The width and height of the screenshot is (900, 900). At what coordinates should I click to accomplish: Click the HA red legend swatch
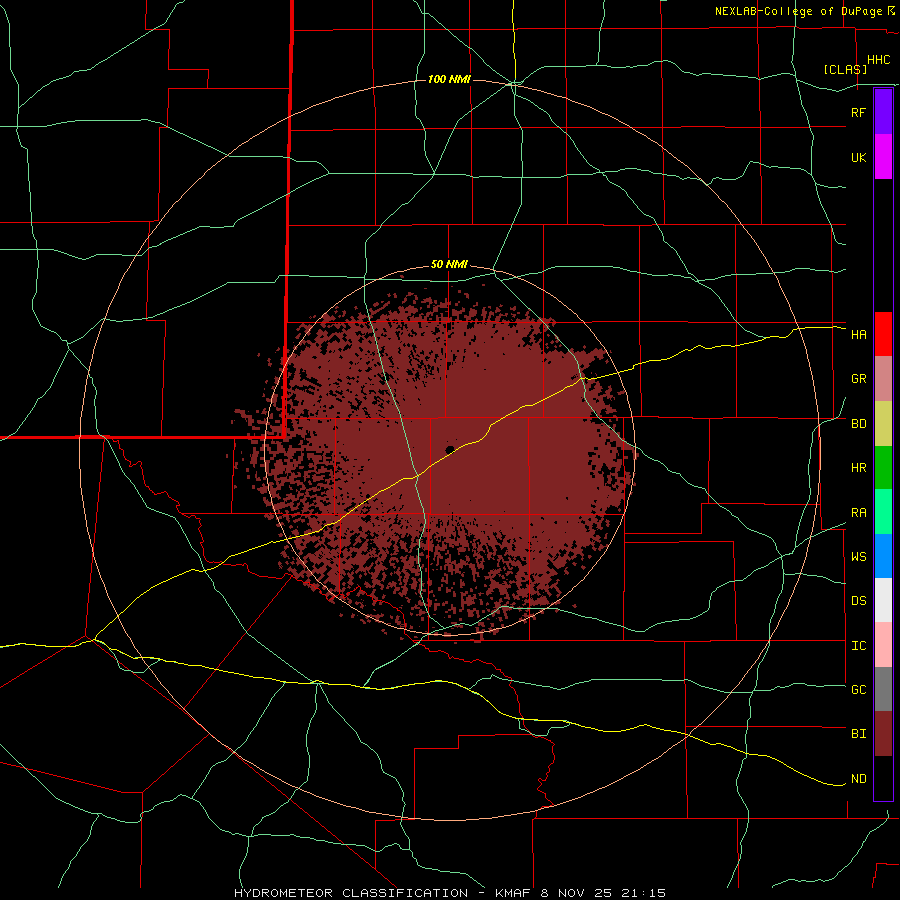(883, 334)
